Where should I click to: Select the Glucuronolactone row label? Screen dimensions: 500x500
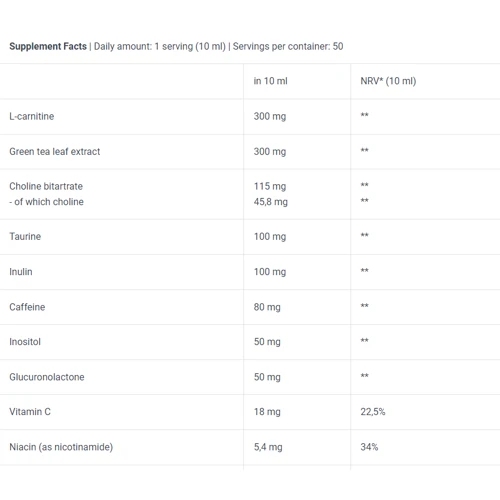[x=47, y=377]
